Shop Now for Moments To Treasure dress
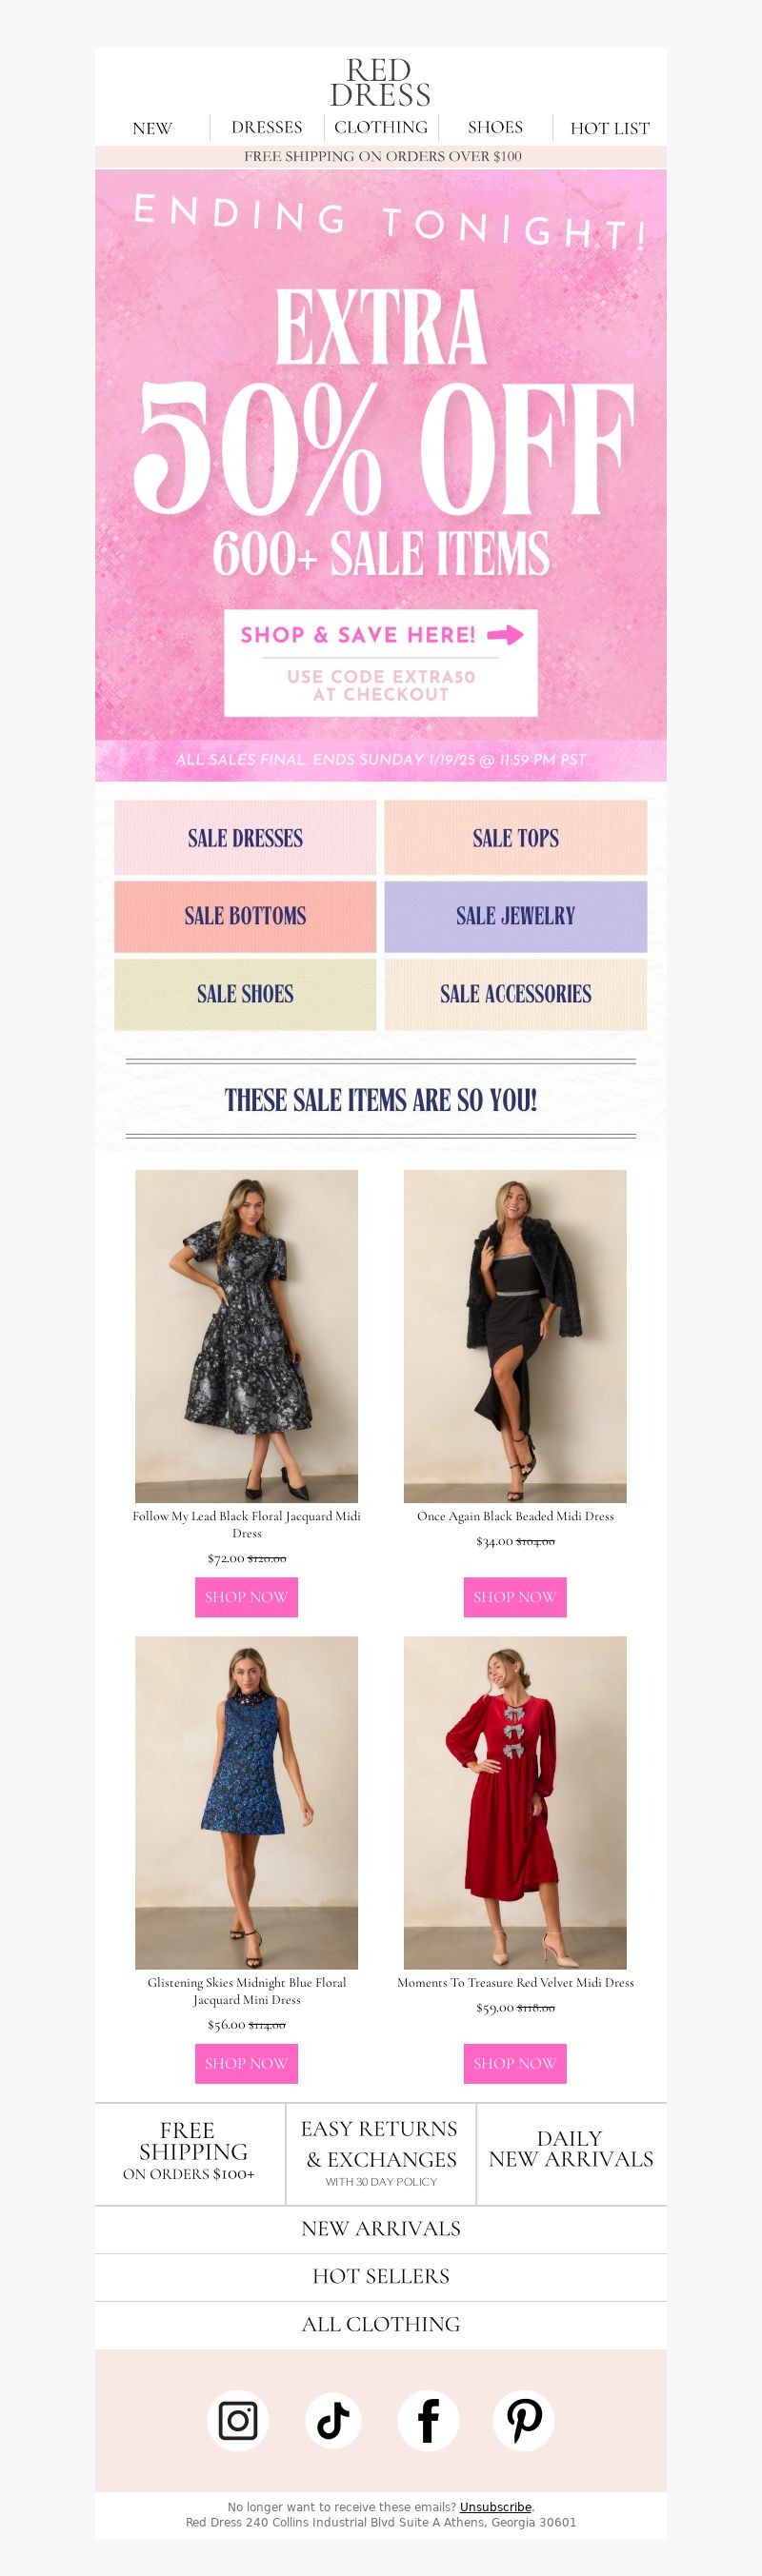 click(515, 2063)
